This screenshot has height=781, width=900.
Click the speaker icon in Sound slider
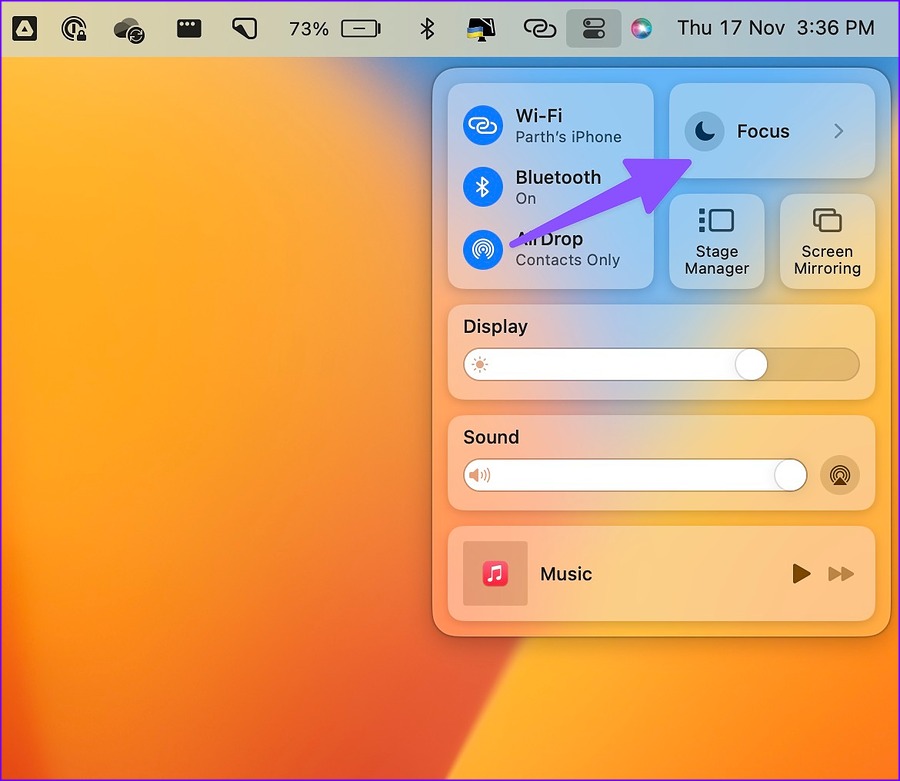[x=480, y=475]
